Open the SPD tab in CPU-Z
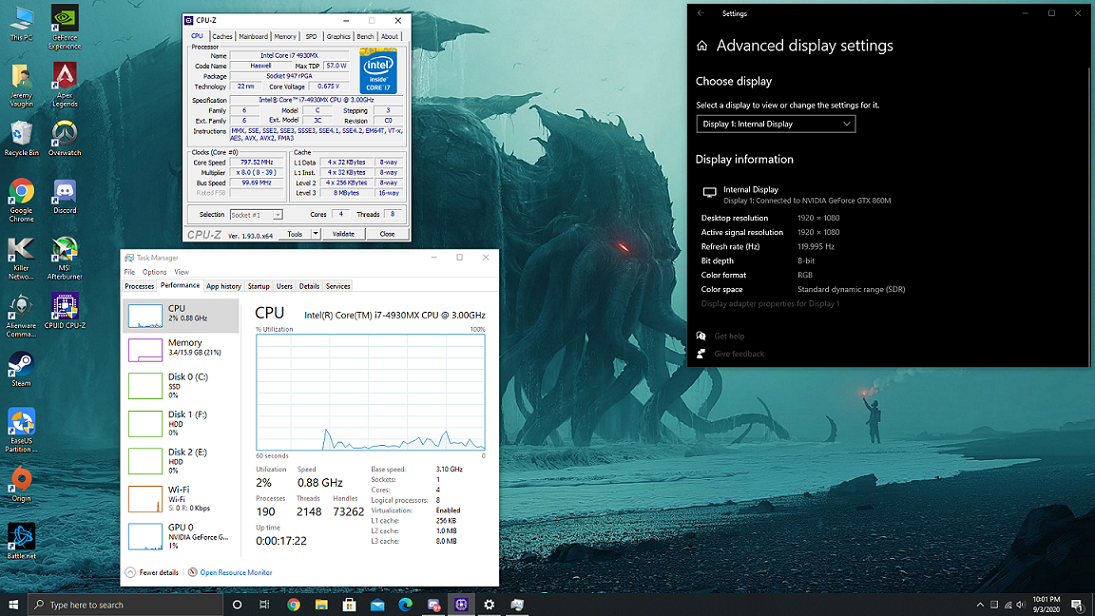The height and width of the screenshot is (616, 1095). click(x=311, y=36)
